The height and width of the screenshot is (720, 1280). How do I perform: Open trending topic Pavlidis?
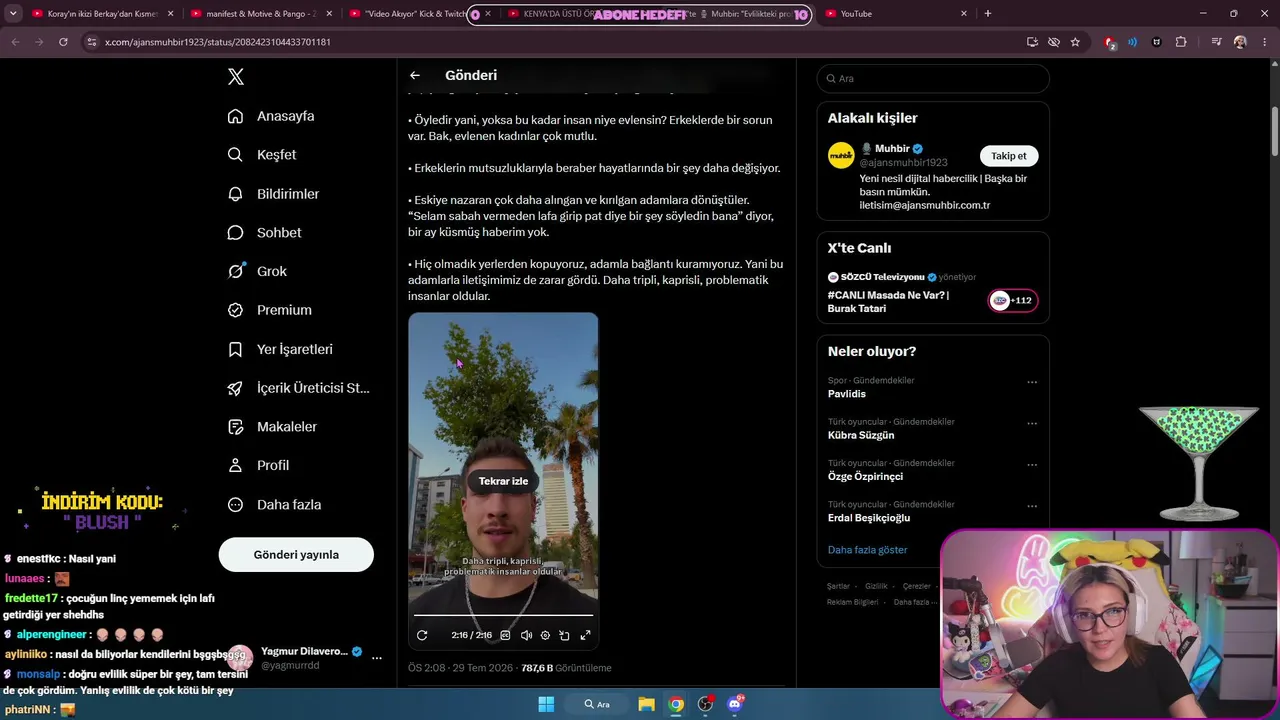(847, 394)
